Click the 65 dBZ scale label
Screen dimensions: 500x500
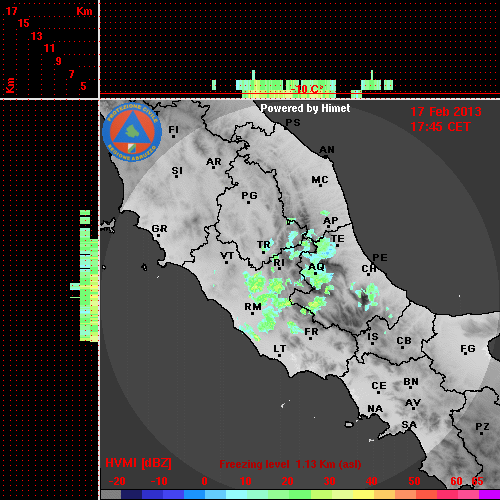tap(477, 481)
